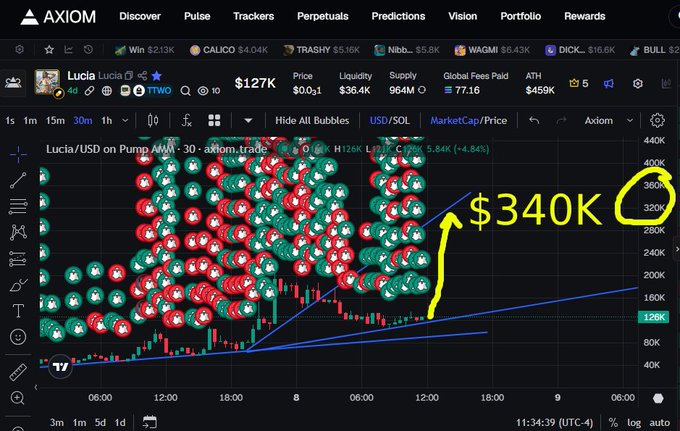Open the fx indicators menu
The height and width of the screenshot is (431, 680).
pyautogui.click(x=186, y=121)
